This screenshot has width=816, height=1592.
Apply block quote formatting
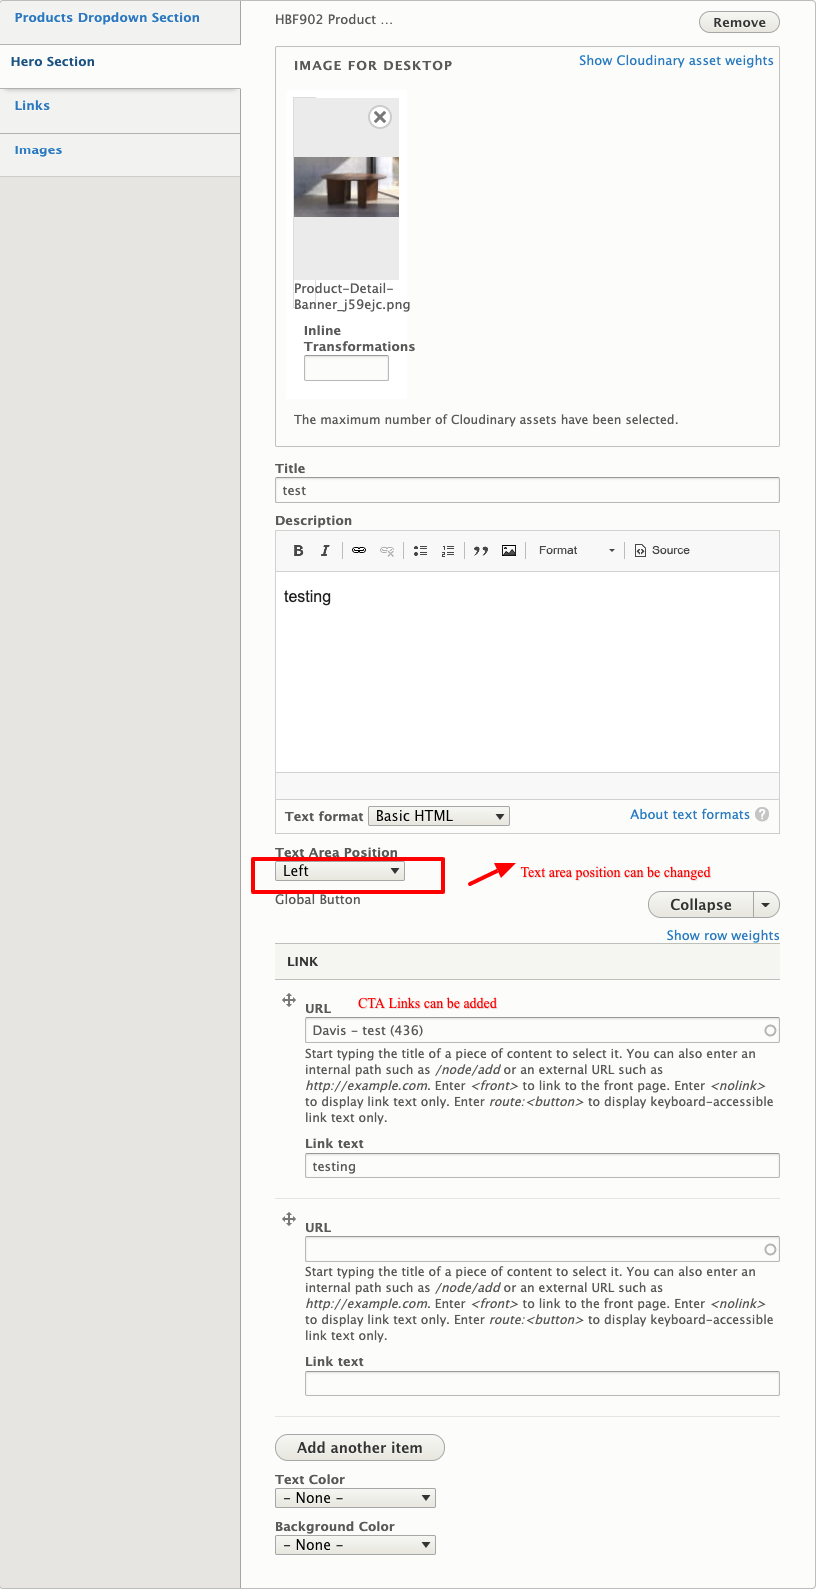(x=481, y=551)
